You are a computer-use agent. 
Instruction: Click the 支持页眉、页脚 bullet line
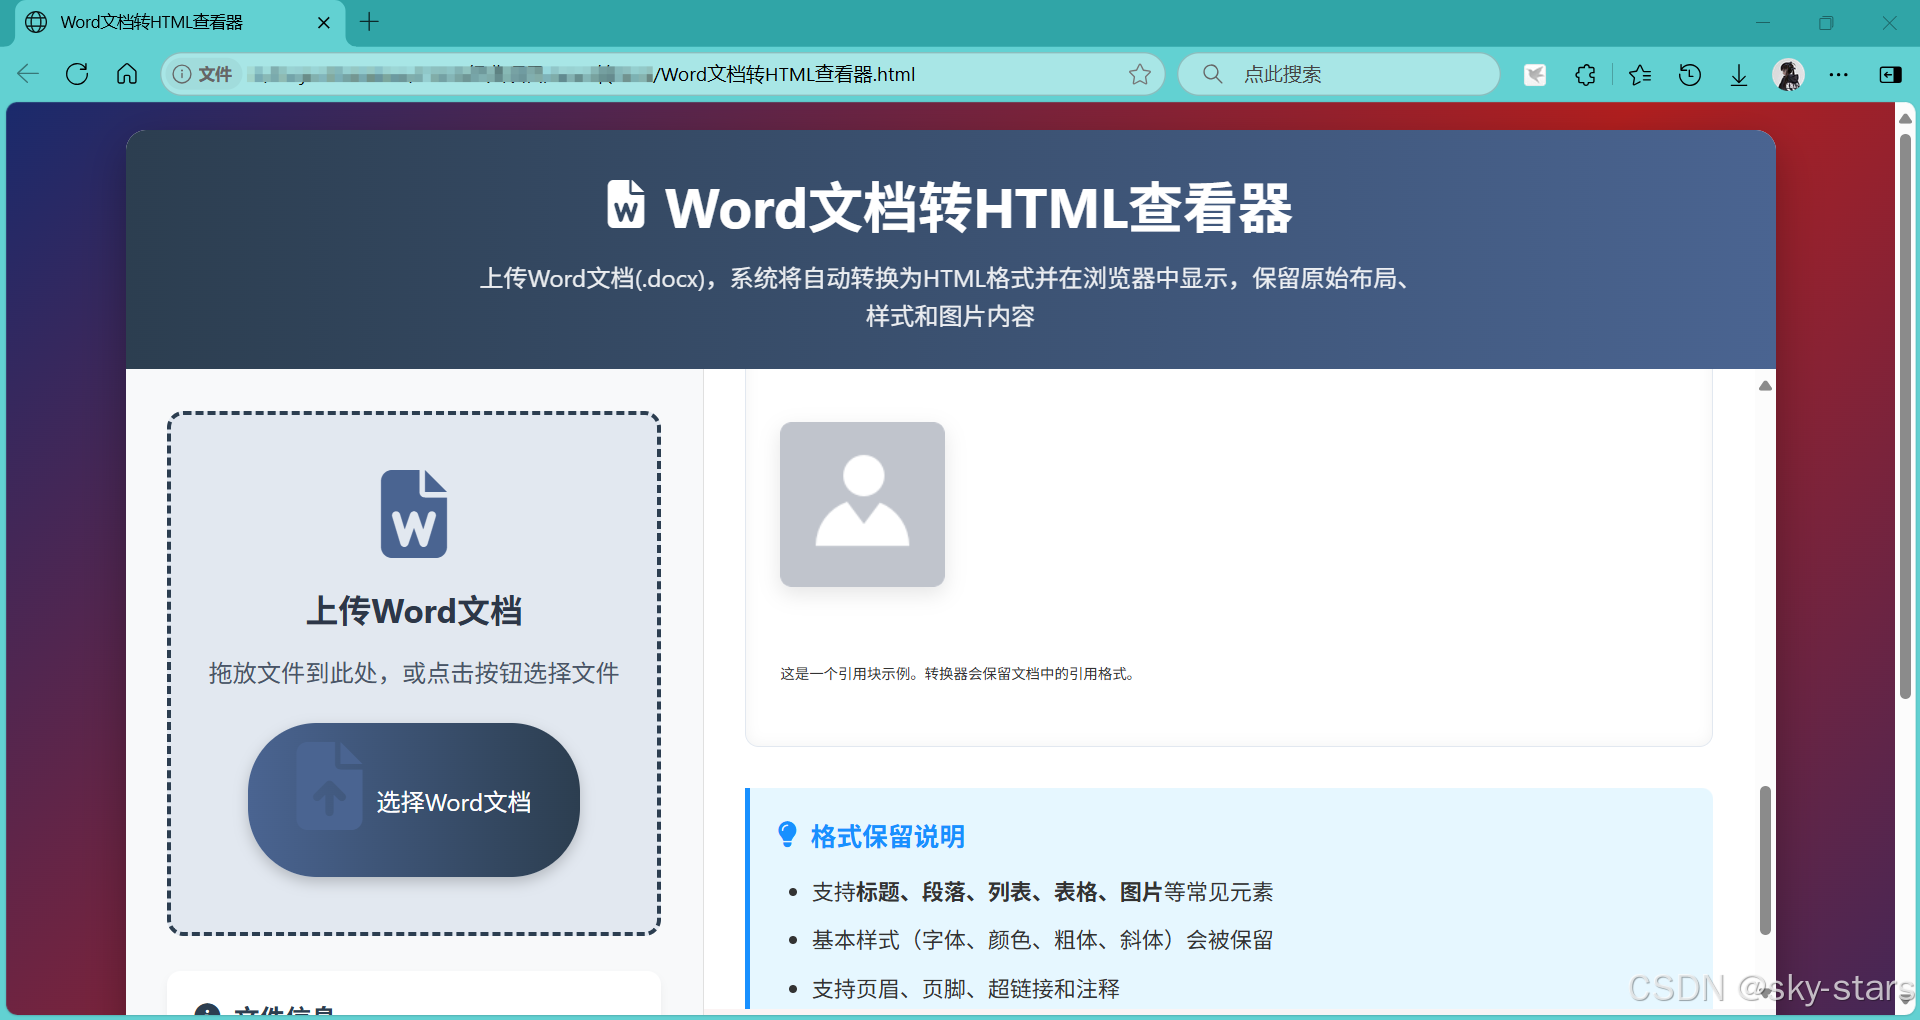point(966,989)
